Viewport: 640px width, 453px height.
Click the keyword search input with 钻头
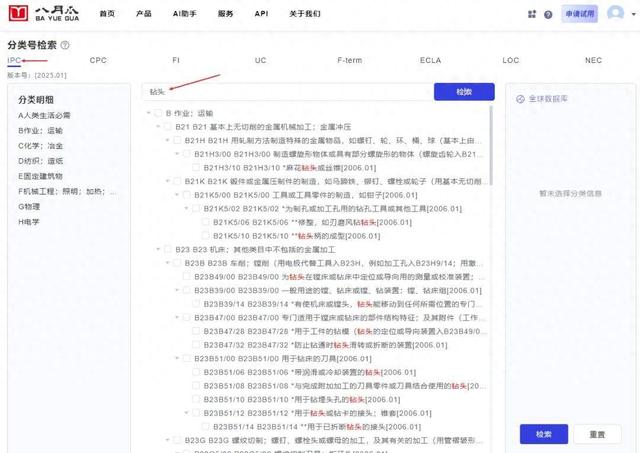287,91
